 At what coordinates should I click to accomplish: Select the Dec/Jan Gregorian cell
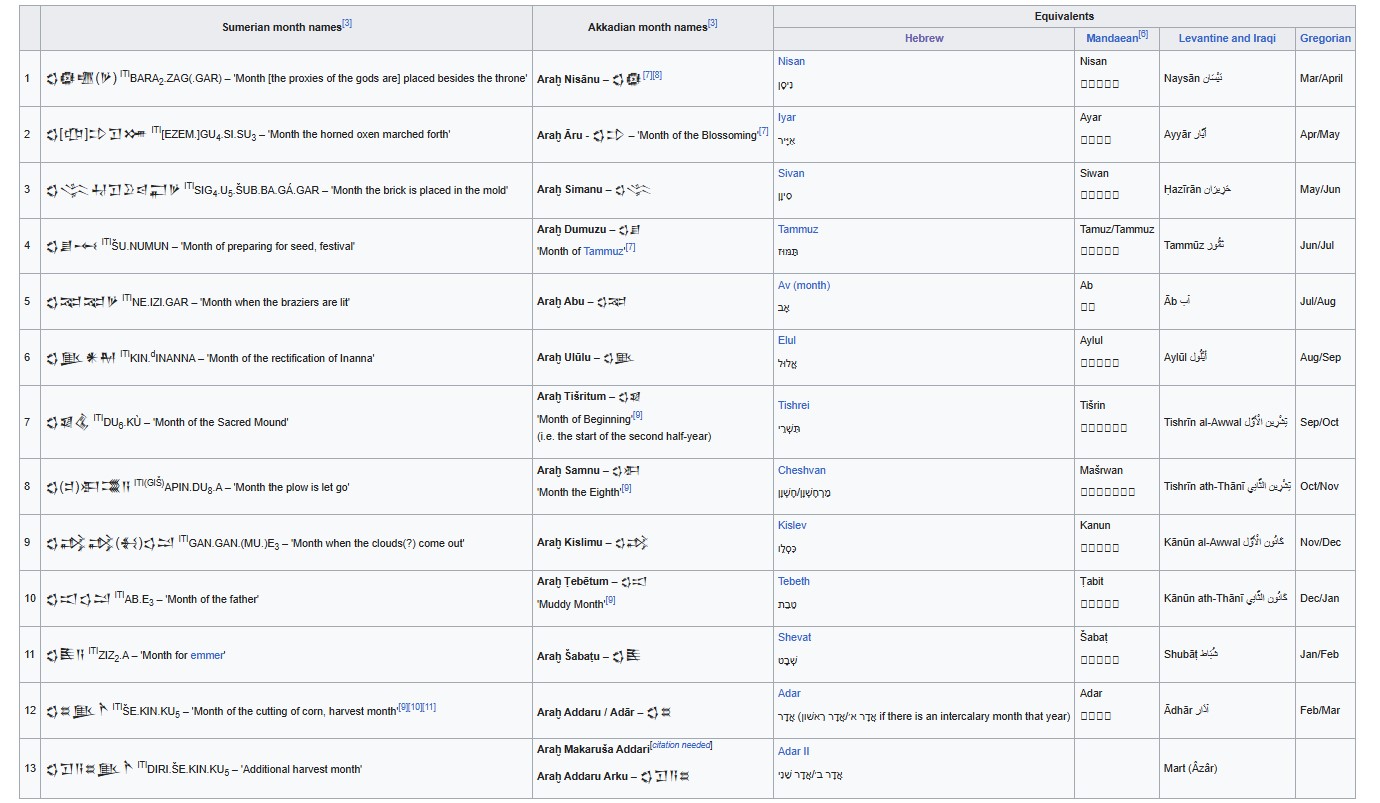(1325, 599)
